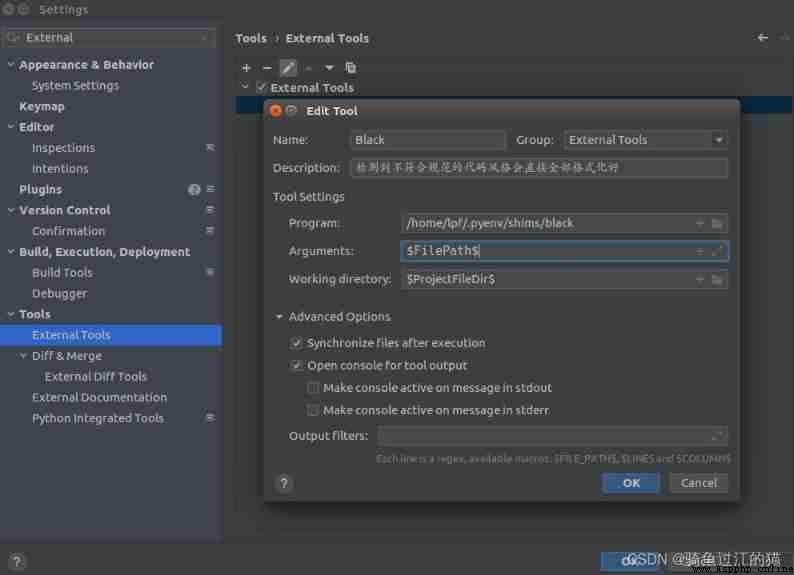The height and width of the screenshot is (575, 794).
Task: Expand the Arguments field editor
Action: pos(717,251)
